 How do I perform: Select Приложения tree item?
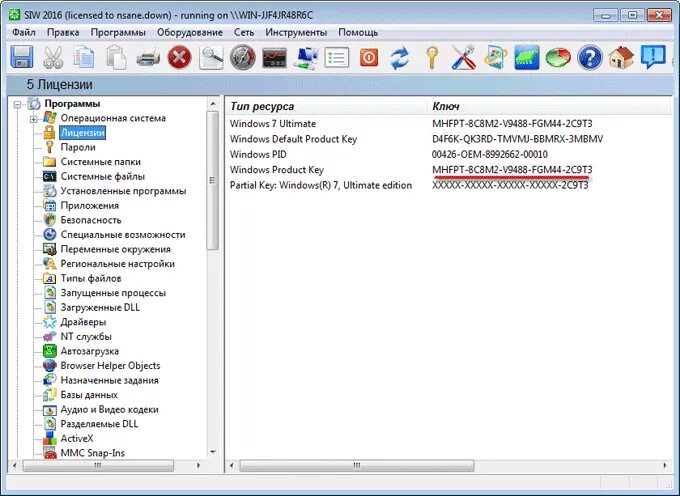(x=90, y=206)
